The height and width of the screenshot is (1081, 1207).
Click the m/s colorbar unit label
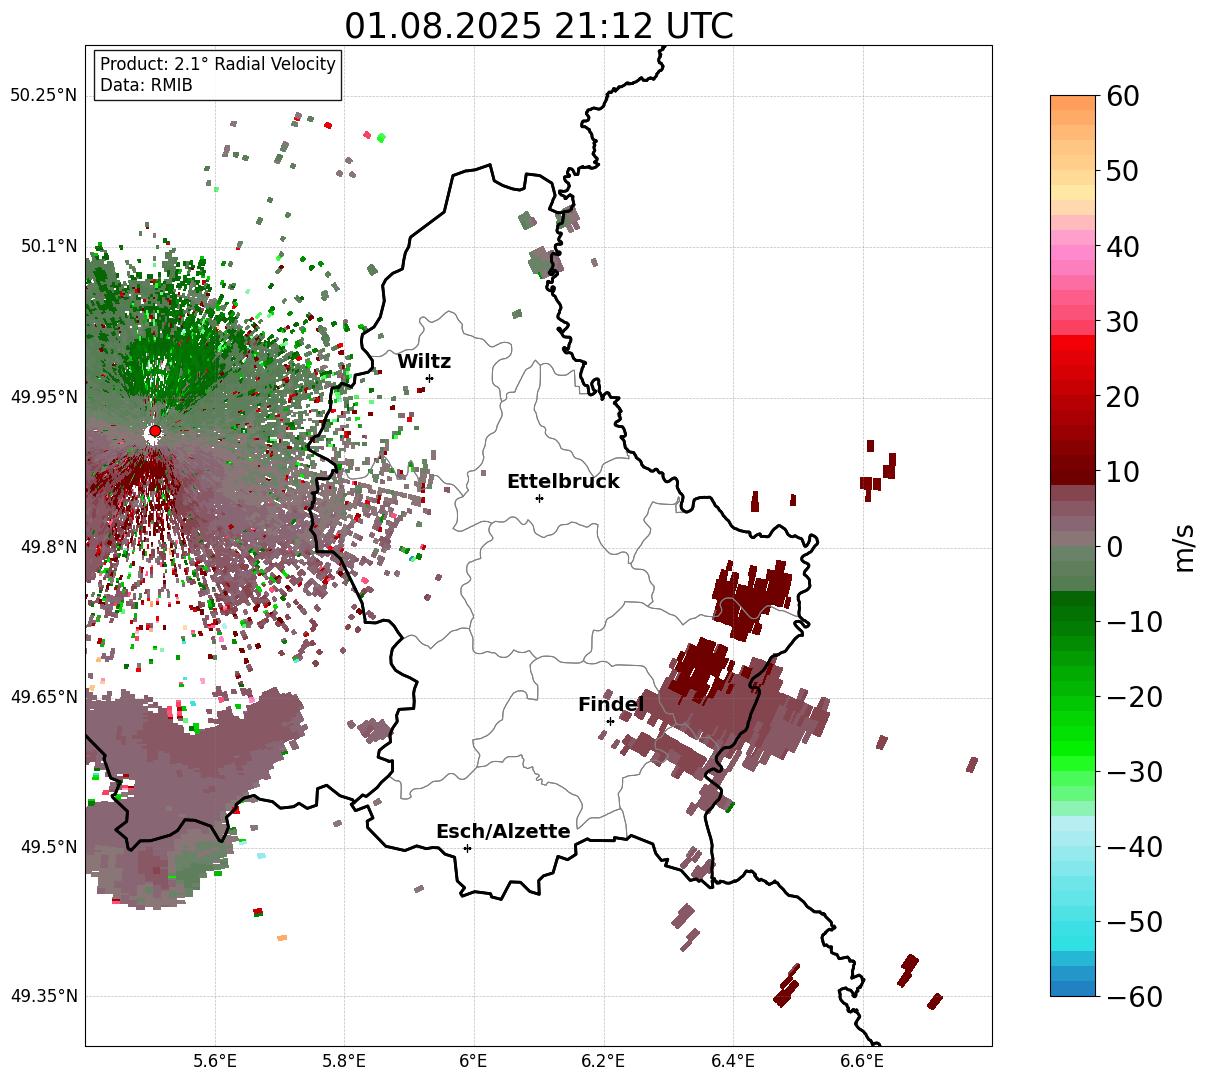coord(1184,546)
